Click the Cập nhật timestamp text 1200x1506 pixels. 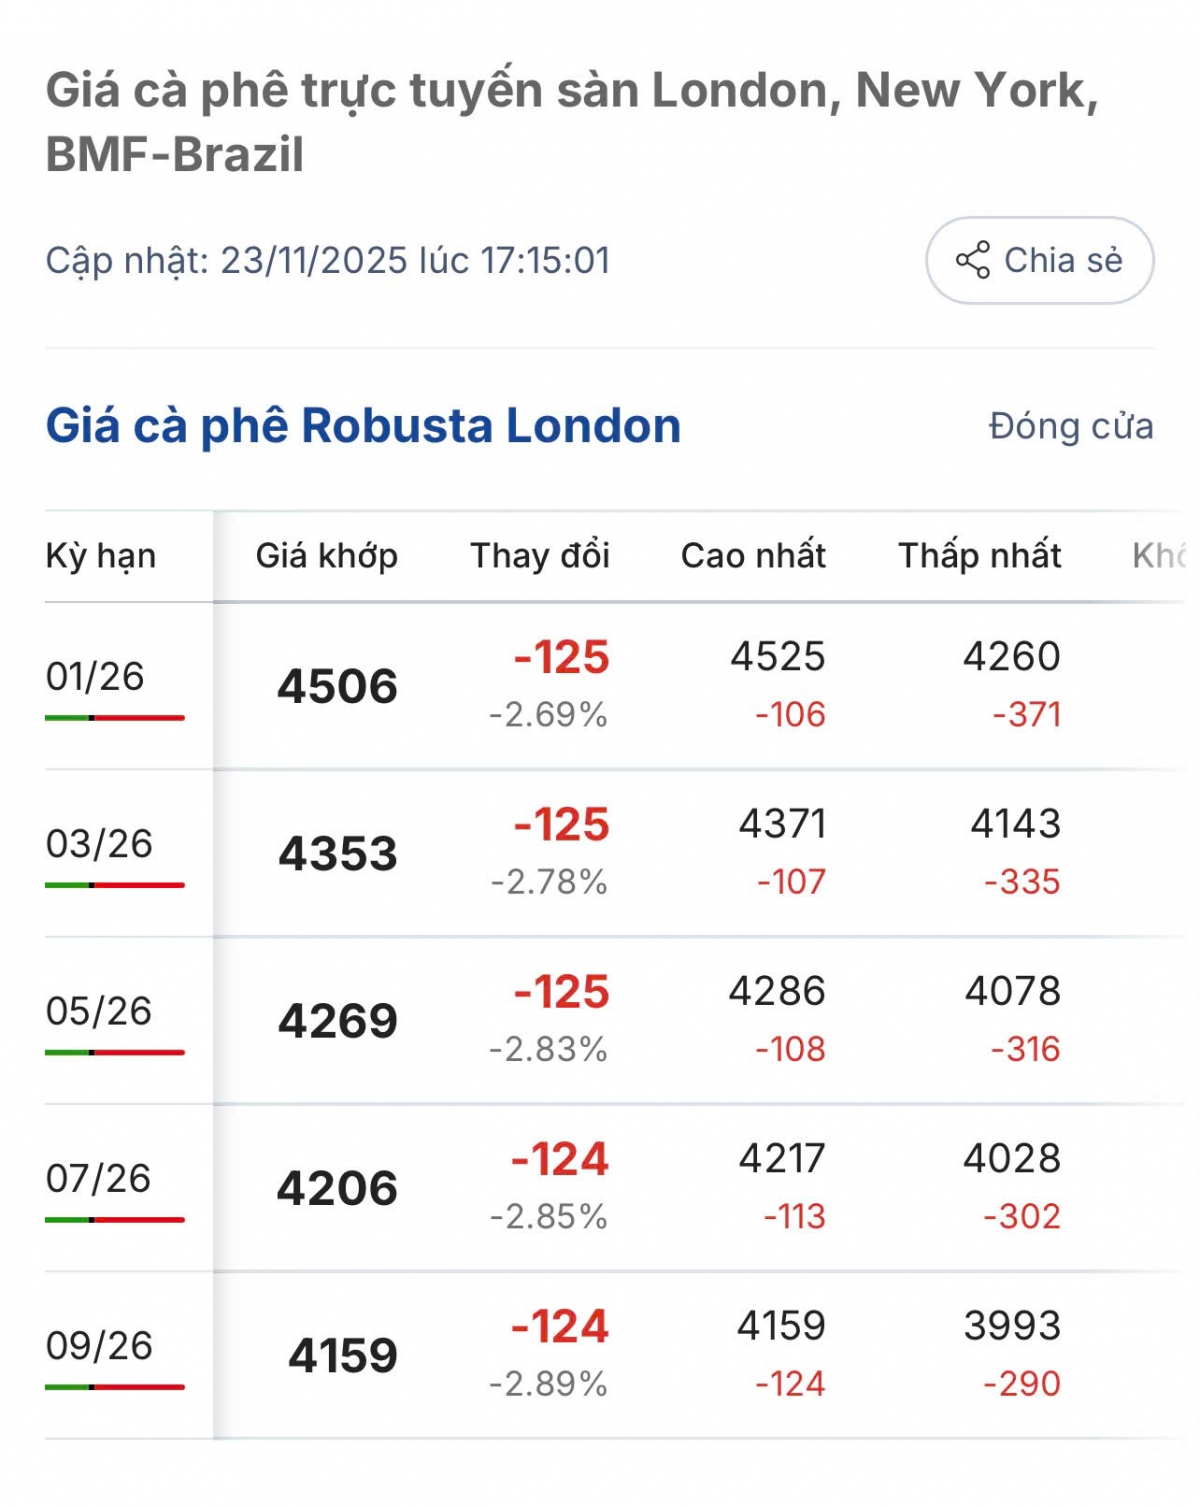328,261
